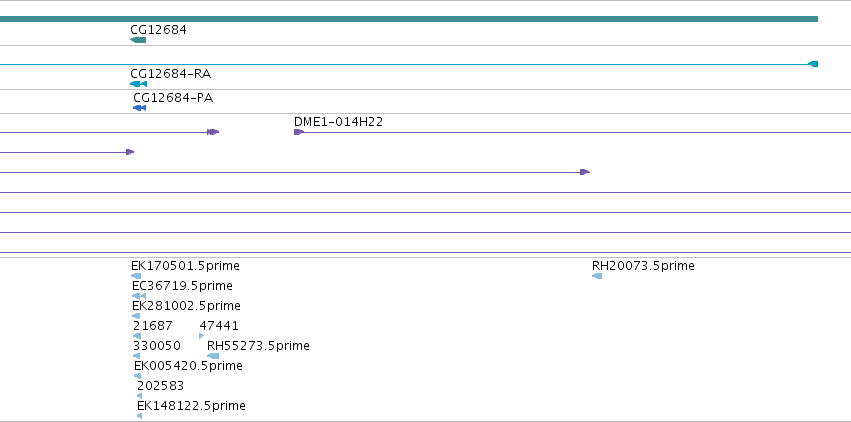Image resolution: width=851 pixels, height=422 pixels.
Task: Click the light blue transcript arrowhead at far right
Action: coord(813,64)
